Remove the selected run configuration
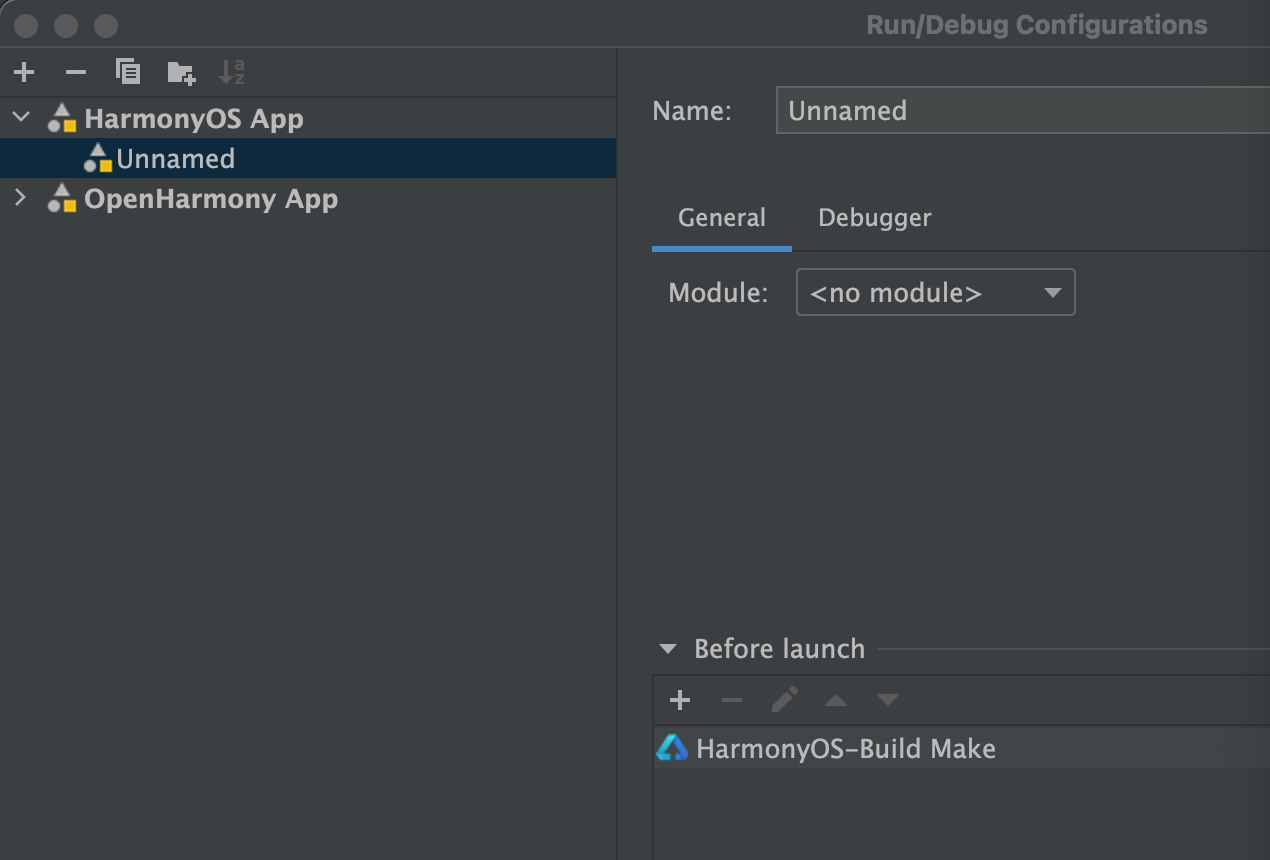 [76, 72]
